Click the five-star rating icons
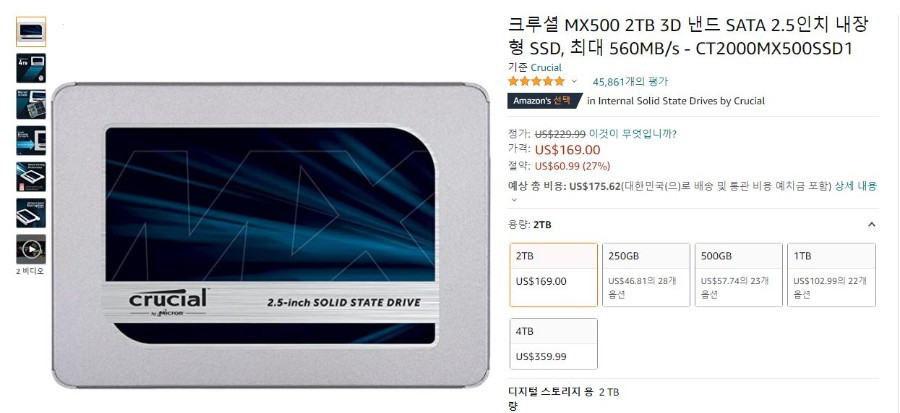 pos(536,81)
